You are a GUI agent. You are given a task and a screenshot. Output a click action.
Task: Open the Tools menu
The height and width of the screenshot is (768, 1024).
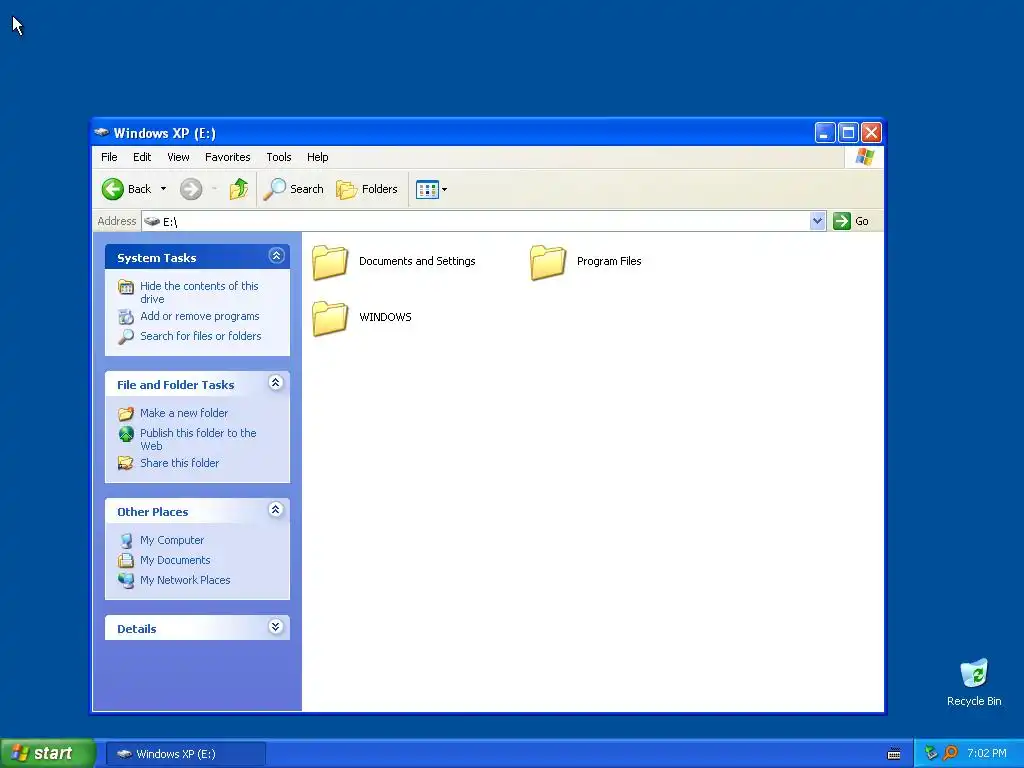pos(279,157)
